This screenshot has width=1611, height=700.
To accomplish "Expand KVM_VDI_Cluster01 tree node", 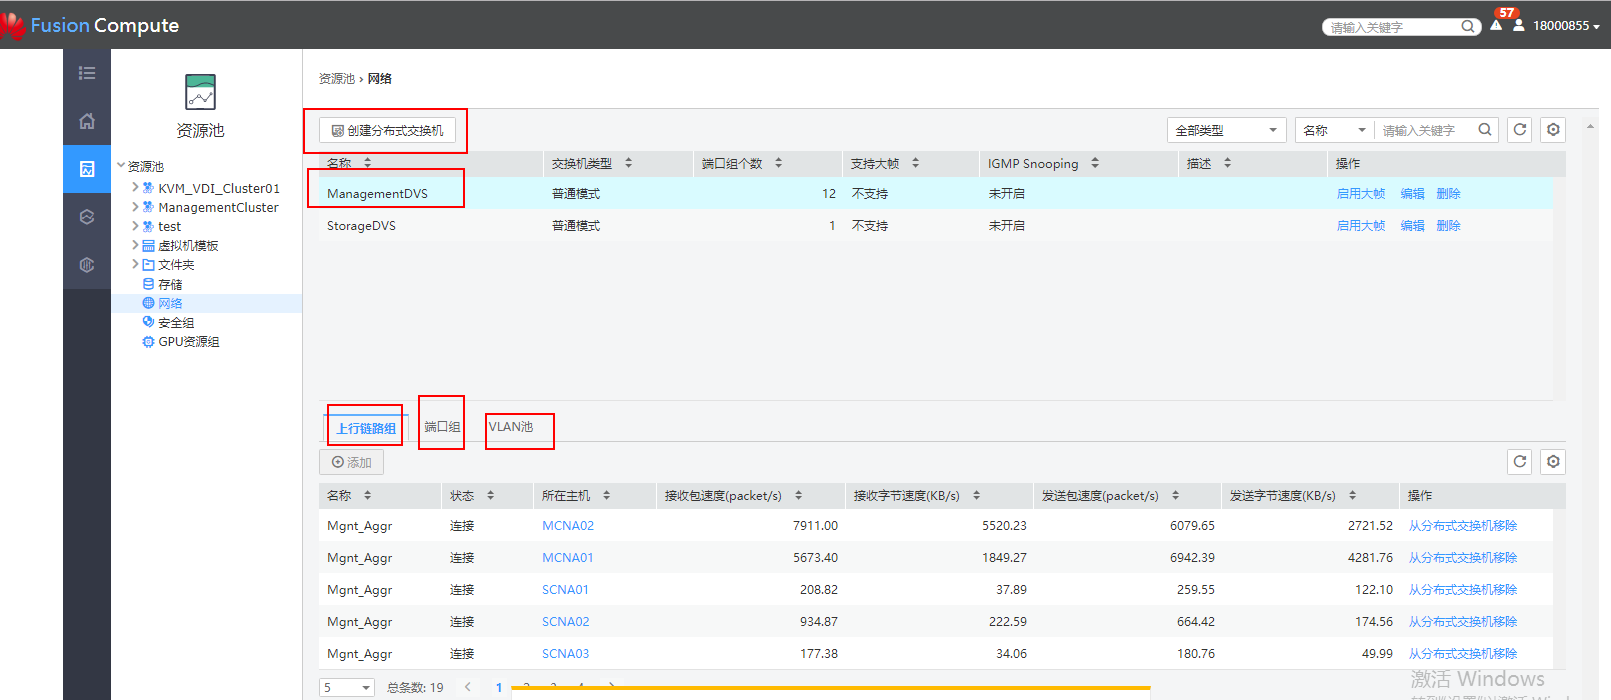I will pyautogui.click(x=135, y=187).
